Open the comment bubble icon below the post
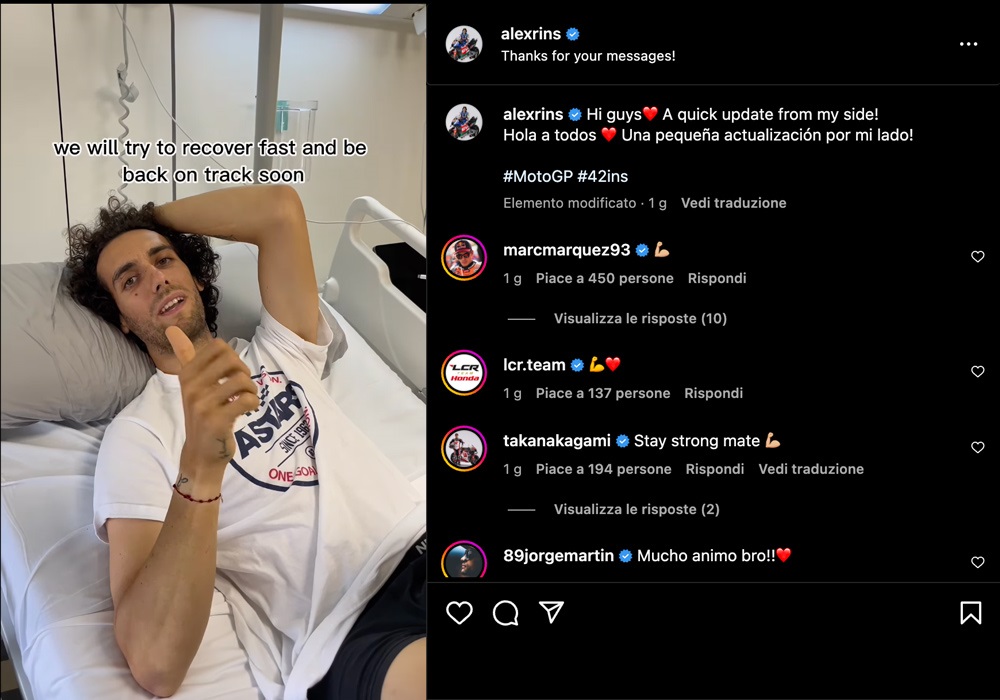Image resolution: width=1000 pixels, height=700 pixels. [506, 613]
